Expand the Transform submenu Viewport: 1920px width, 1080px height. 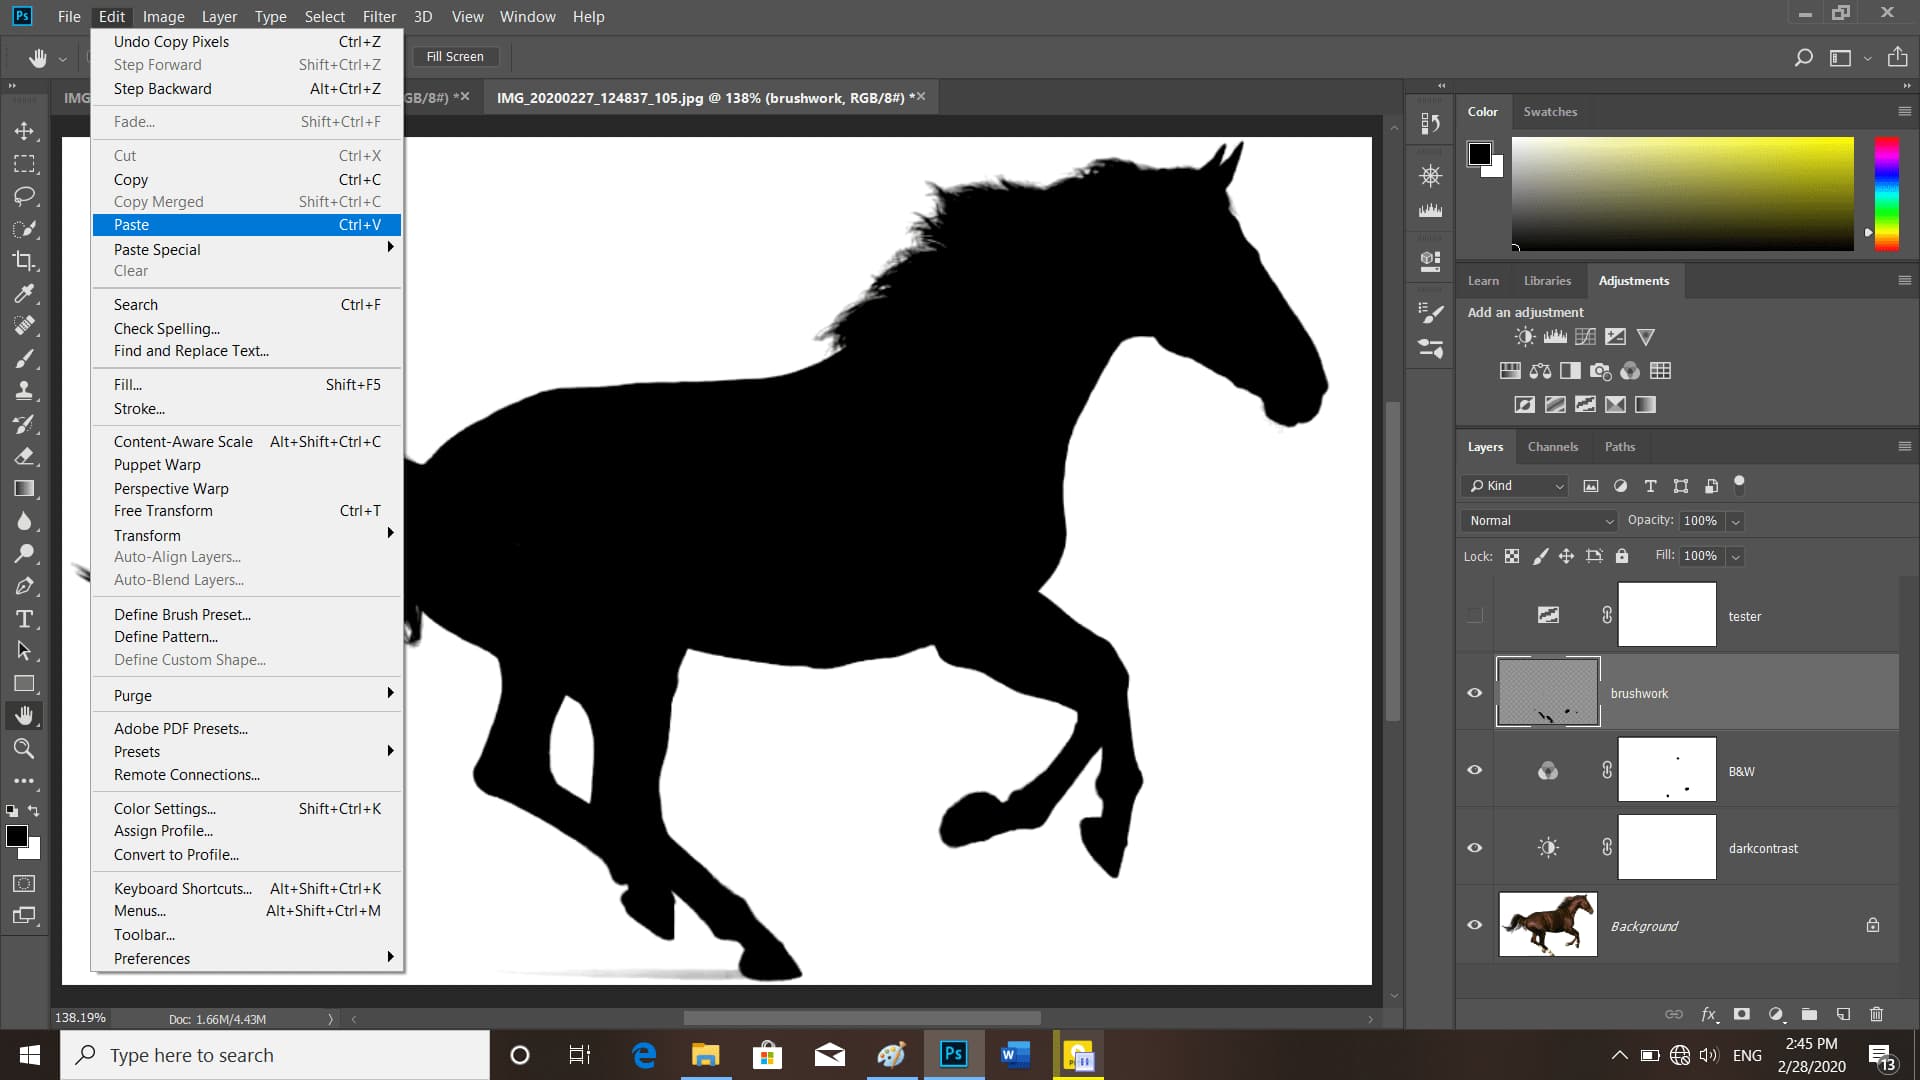(246, 535)
